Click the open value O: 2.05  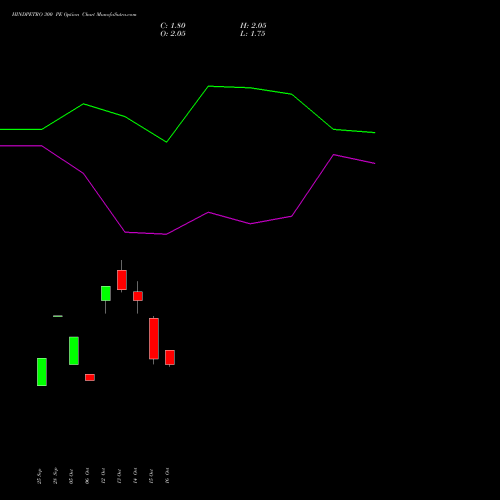pyautogui.click(x=173, y=34)
